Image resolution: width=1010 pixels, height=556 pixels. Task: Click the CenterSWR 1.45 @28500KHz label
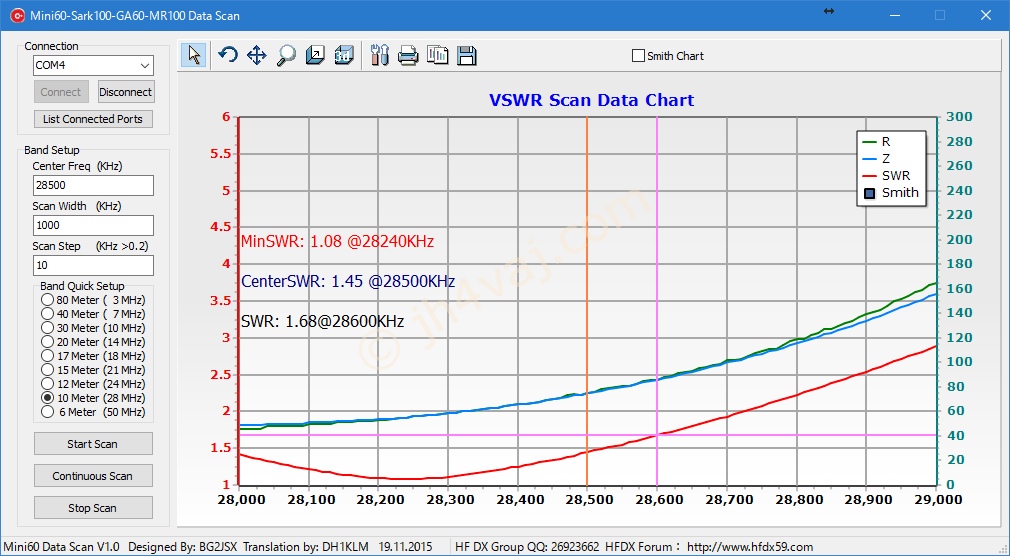[348, 282]
